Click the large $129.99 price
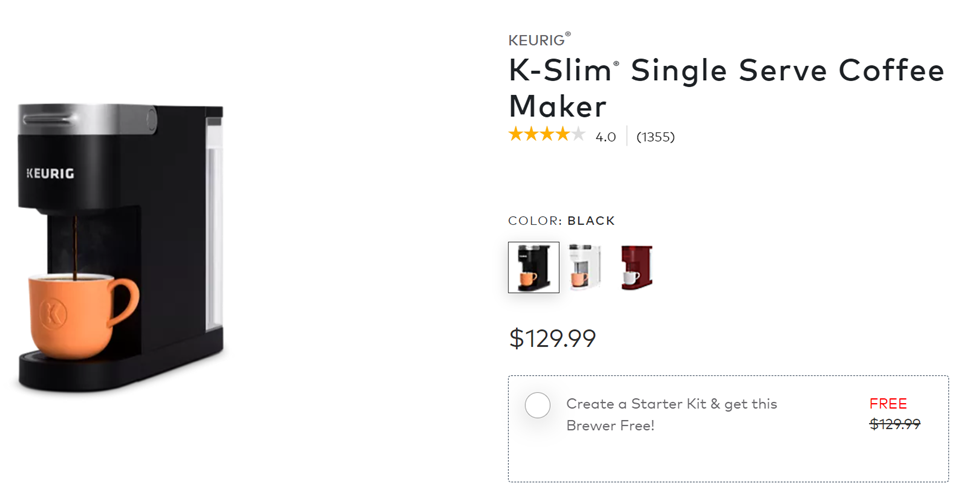 [x=552, y=339]
